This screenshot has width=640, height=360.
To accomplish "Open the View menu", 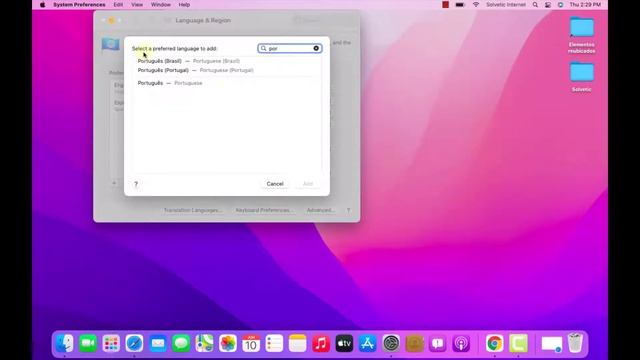I will (137, 4).
